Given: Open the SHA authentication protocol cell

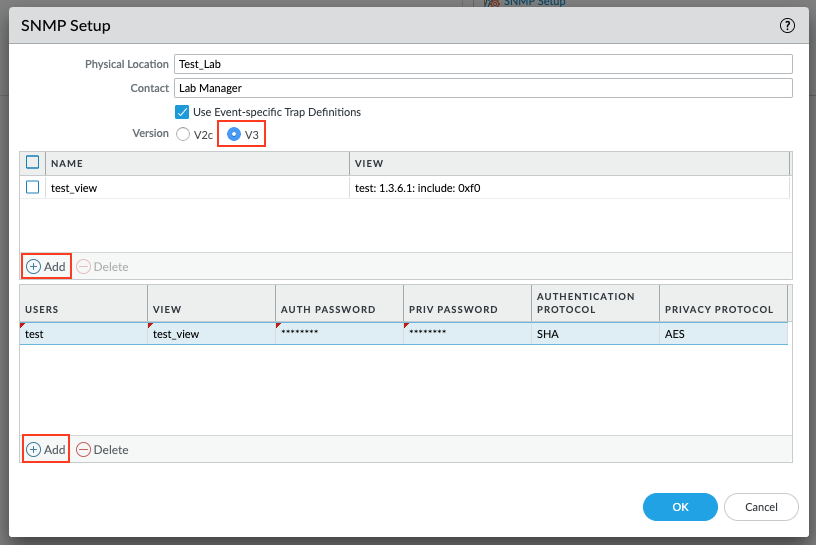Looking at the screenshot, I should pos(594,334).
